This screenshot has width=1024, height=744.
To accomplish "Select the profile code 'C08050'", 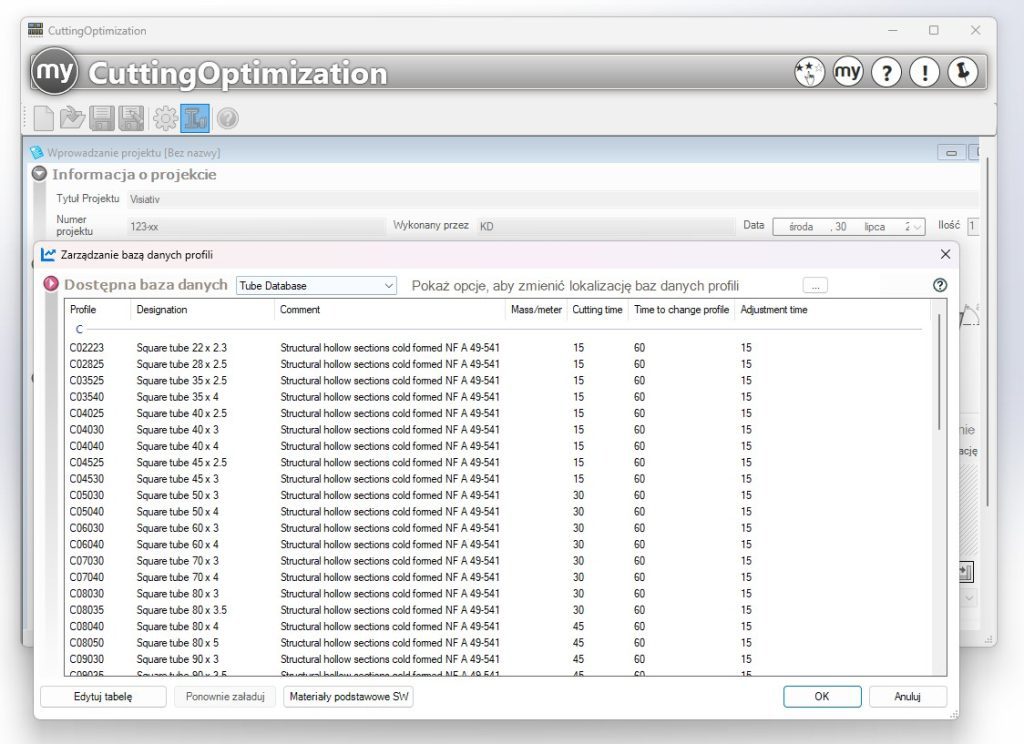I will coord(87,643).
